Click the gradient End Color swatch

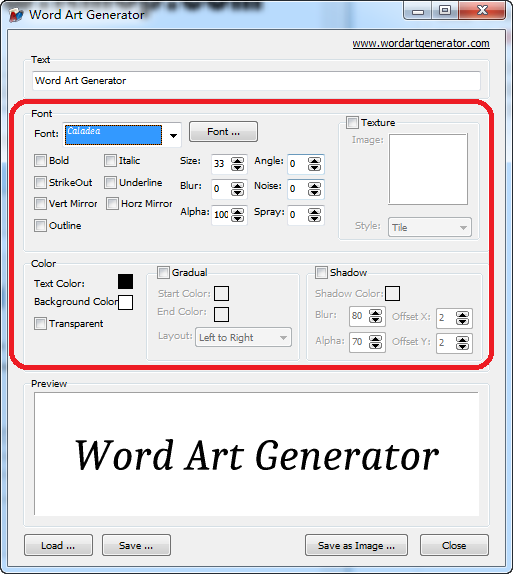tap(222, 314)
